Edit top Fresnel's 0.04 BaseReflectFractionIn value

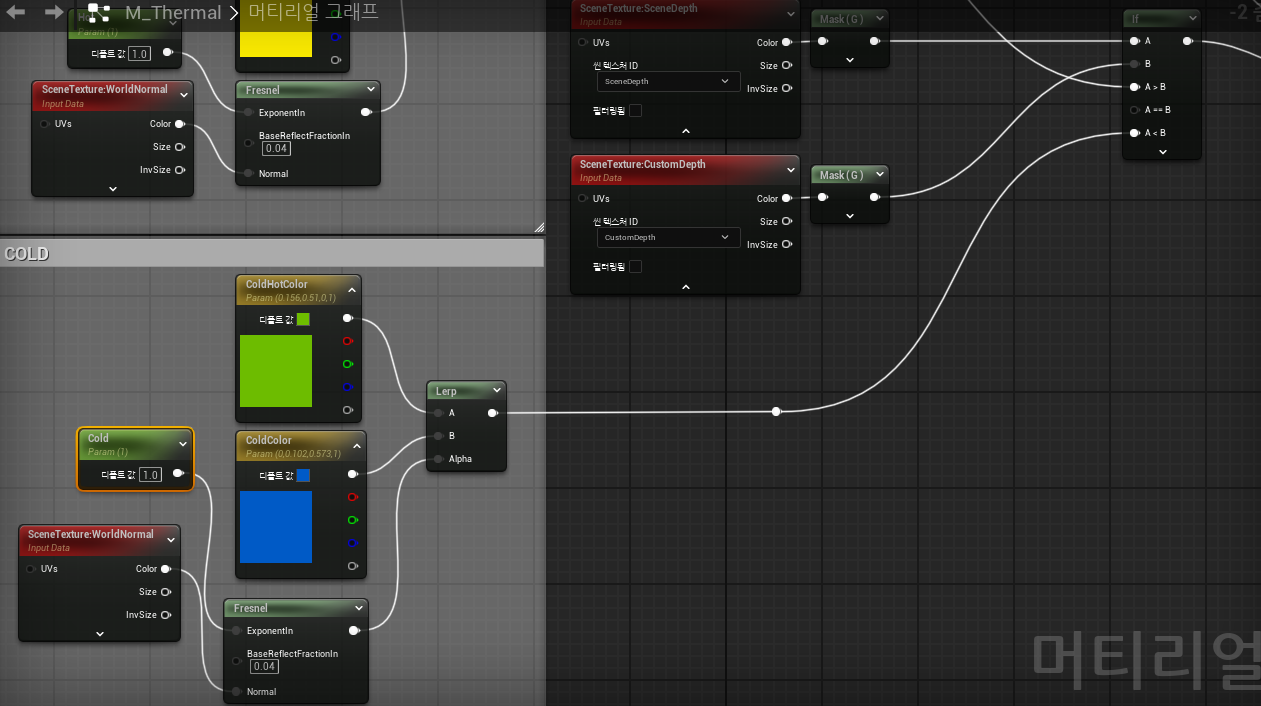tap(276, 148)
